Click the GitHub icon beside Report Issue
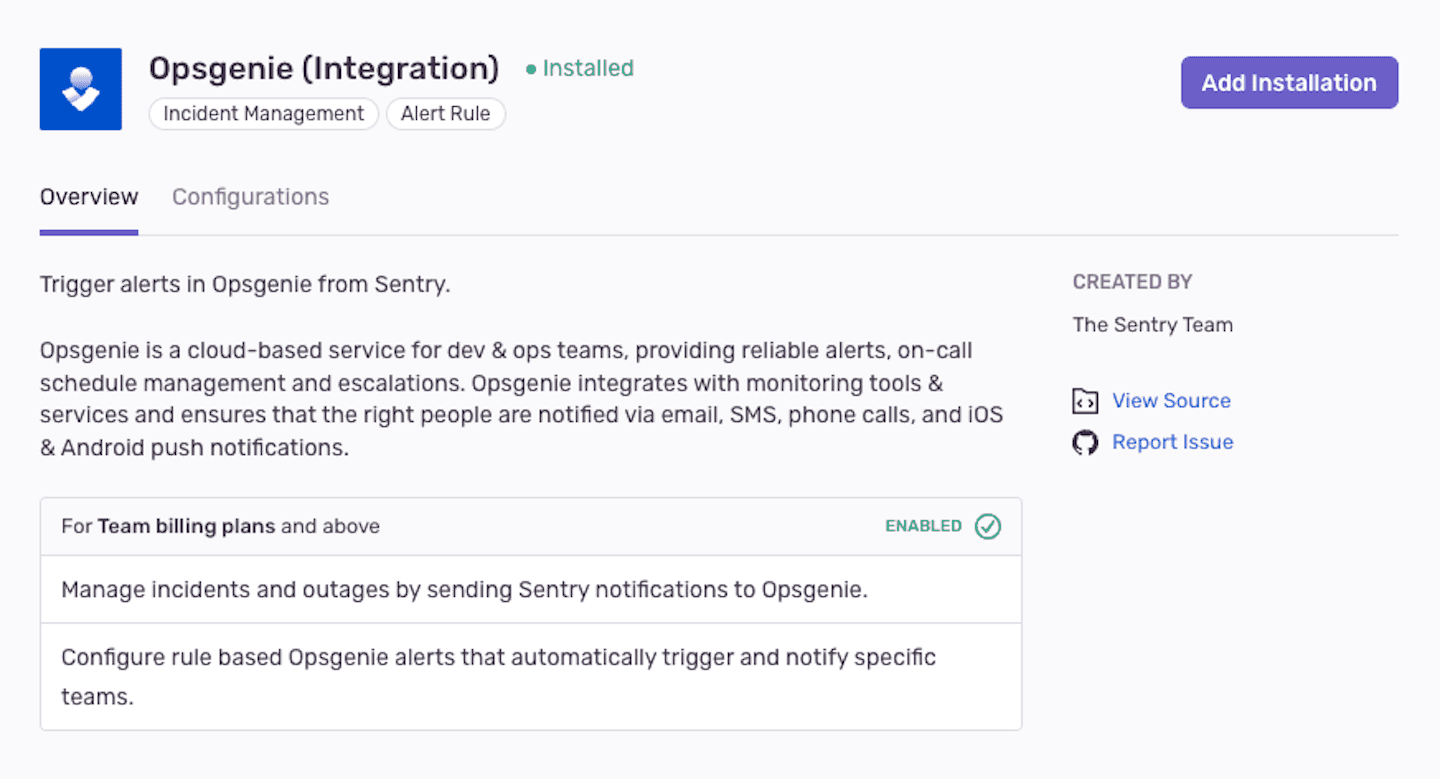Image resolution: width=1440 pixels, height=779 pixels. tap(1085, 443)
